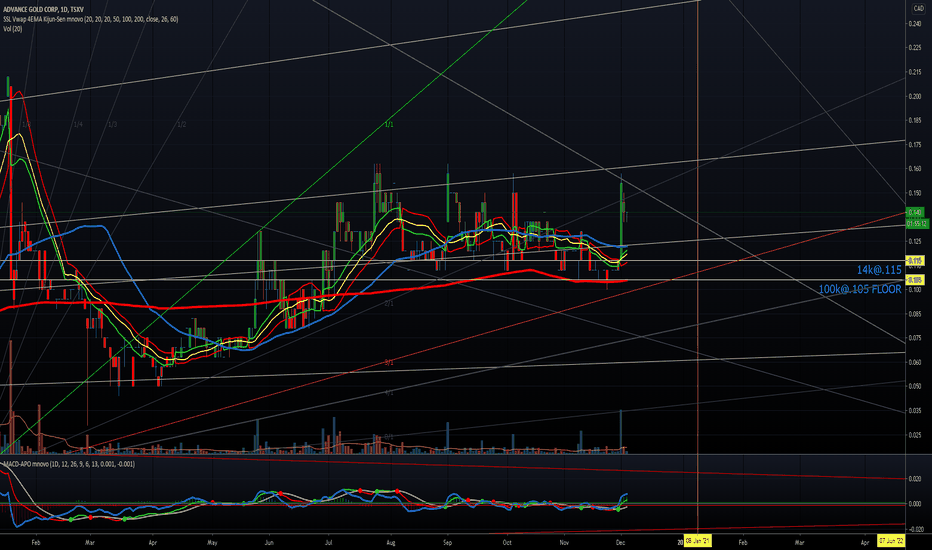Viewport: 932px width, 550px height.
Task: Select the orange vertical line at 08 Jan '21
Action: [697, 268]
